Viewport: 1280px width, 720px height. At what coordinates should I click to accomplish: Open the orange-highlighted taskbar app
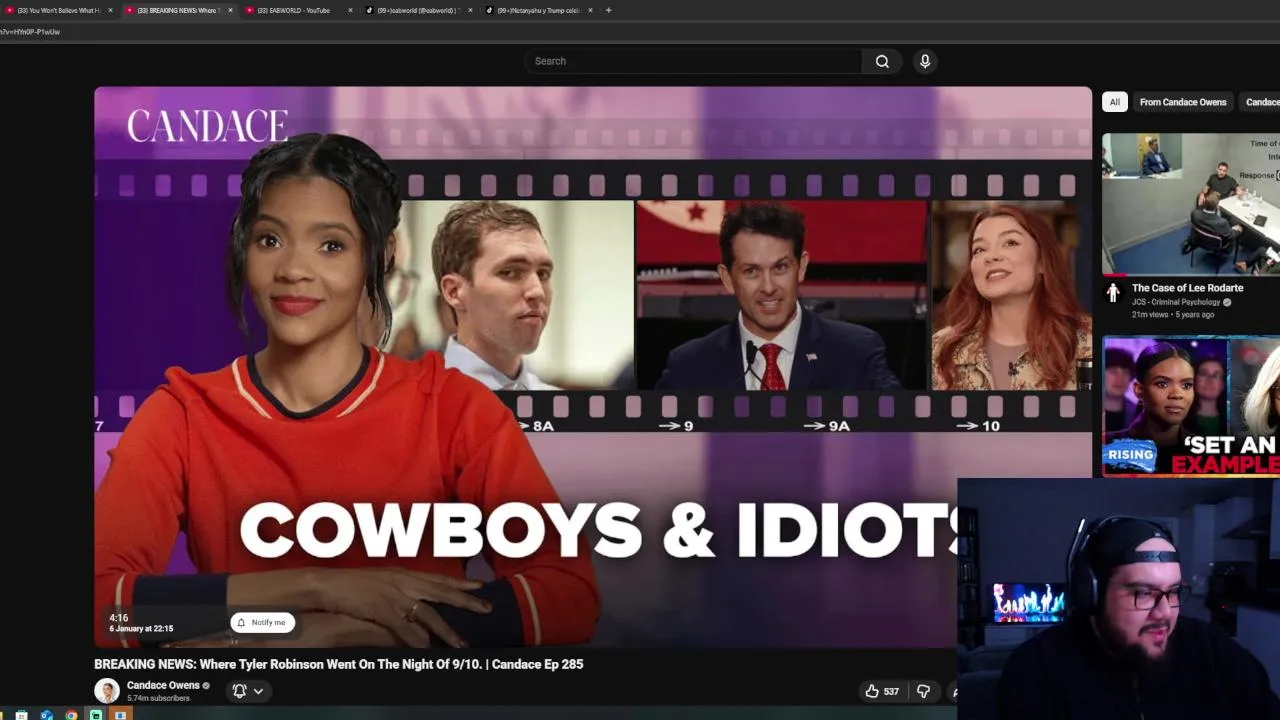tap(121, 715)
